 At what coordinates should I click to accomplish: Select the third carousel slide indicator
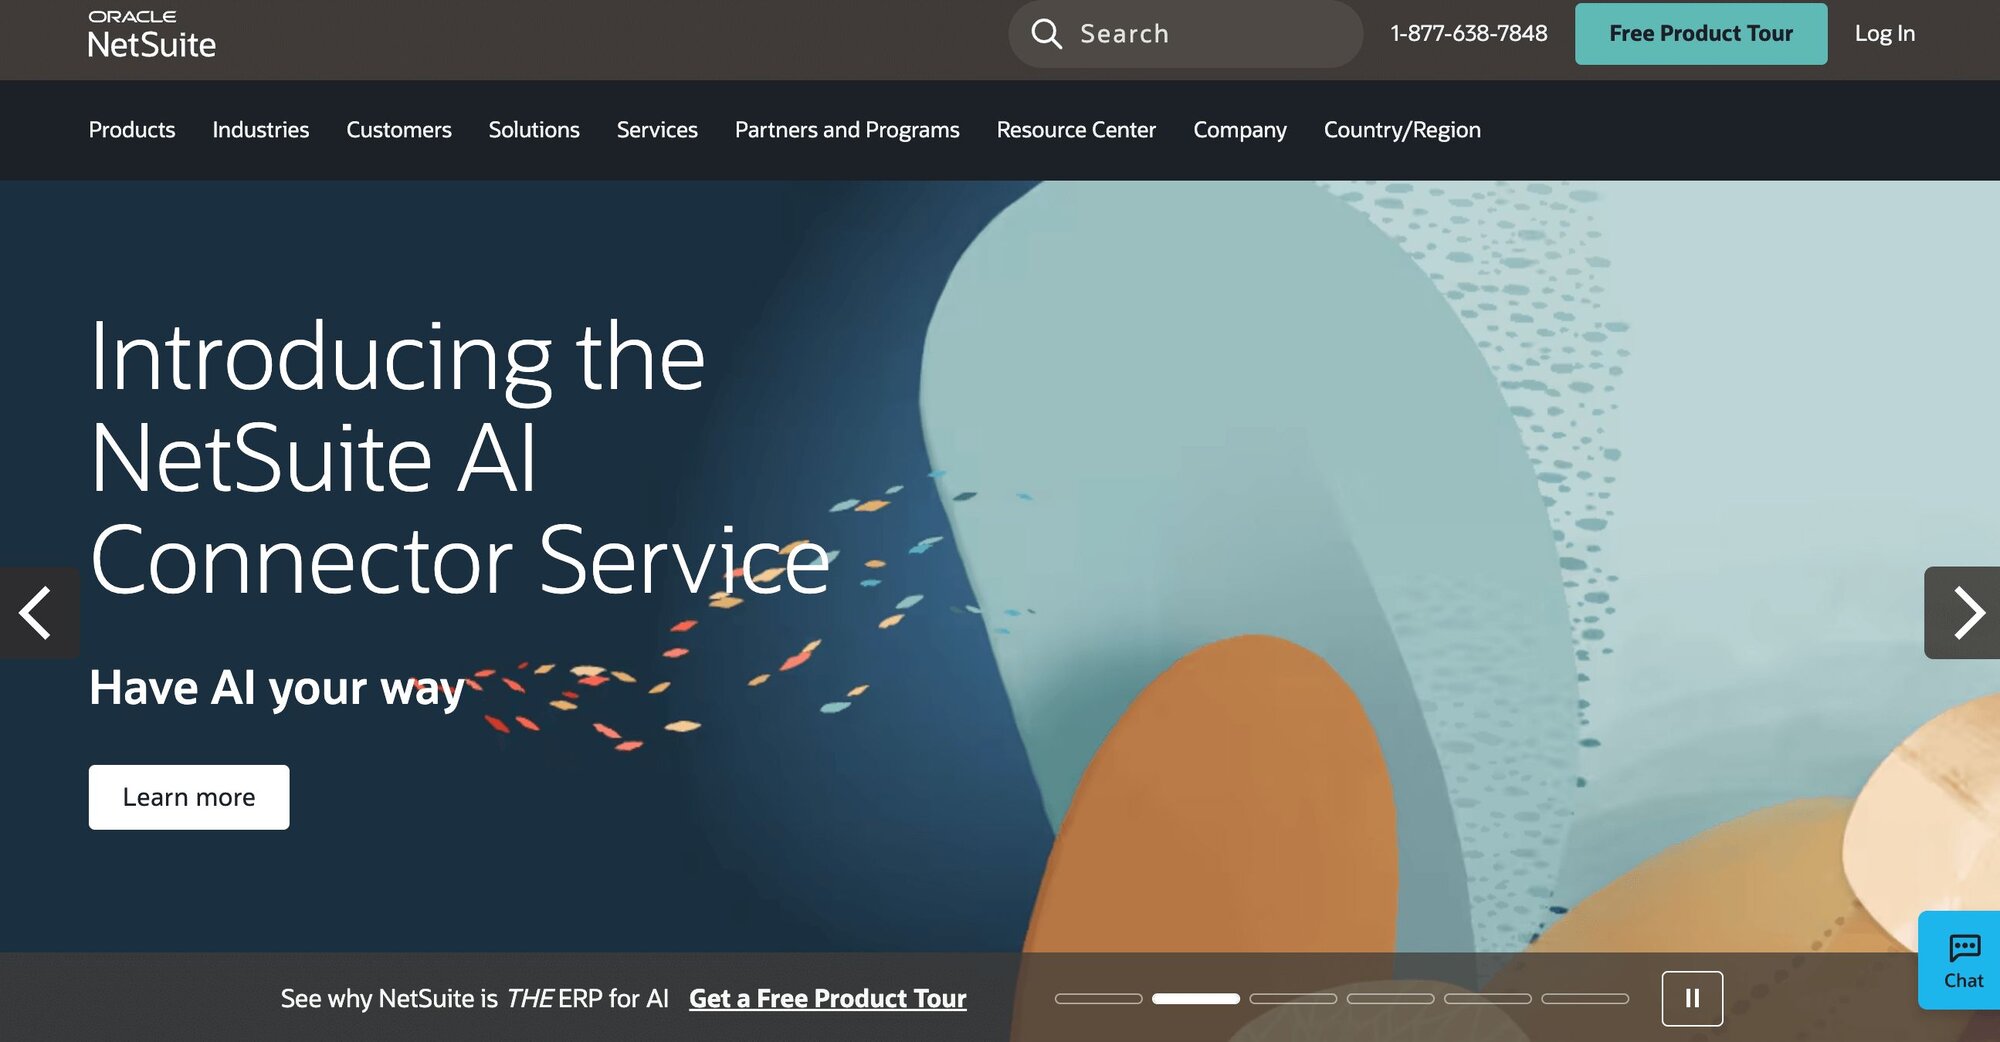[1293, 998]
